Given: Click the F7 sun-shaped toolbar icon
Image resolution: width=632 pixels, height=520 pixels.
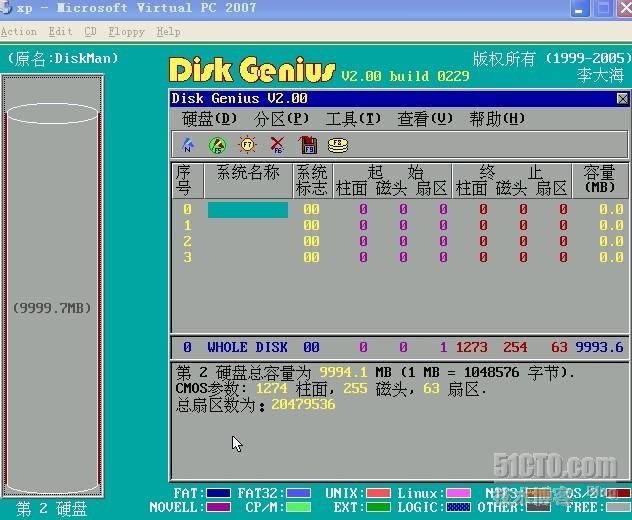Looking at the screenshot, I should pos(247,145).
